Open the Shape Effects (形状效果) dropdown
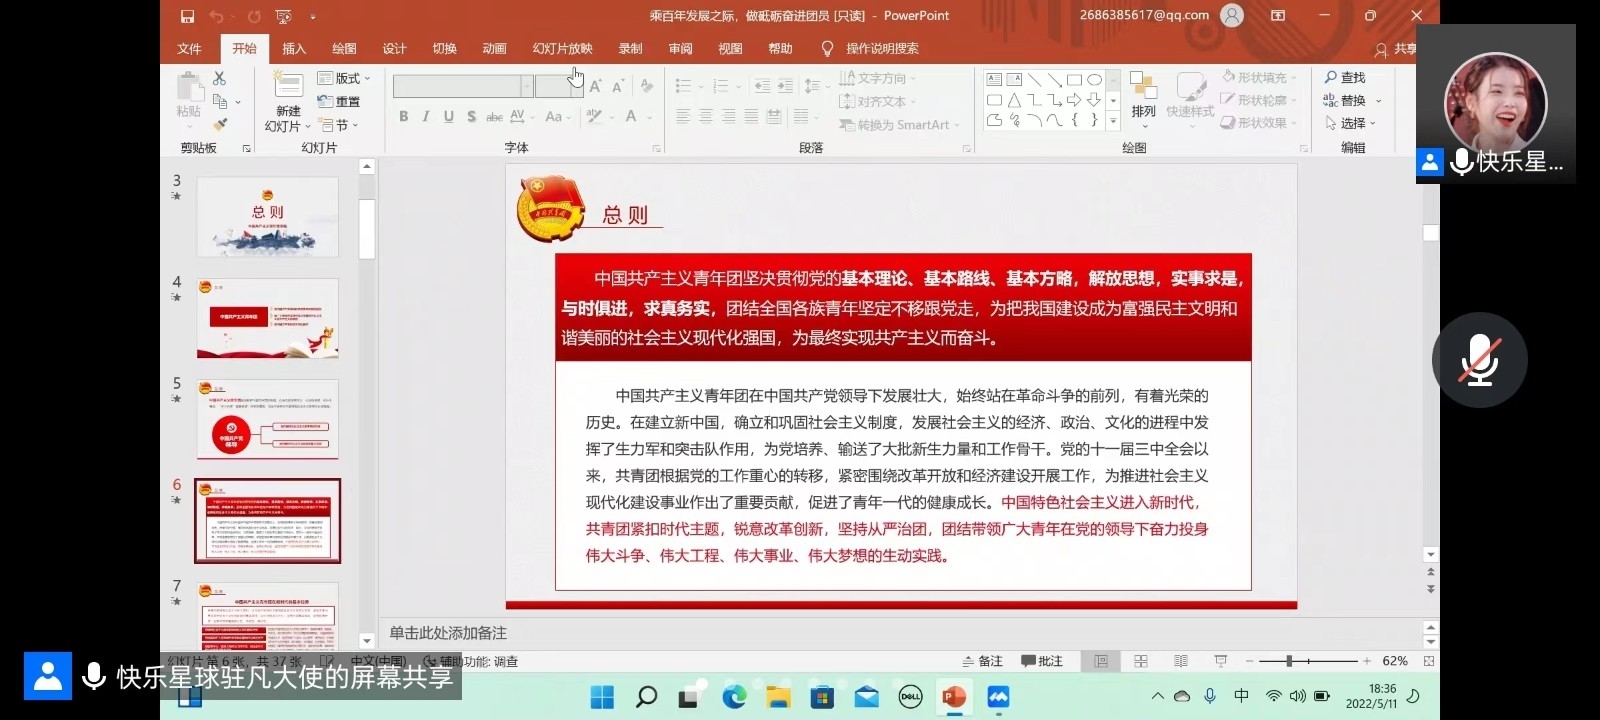Viewport: 1600px width, 720px height. click(1260, 123)
